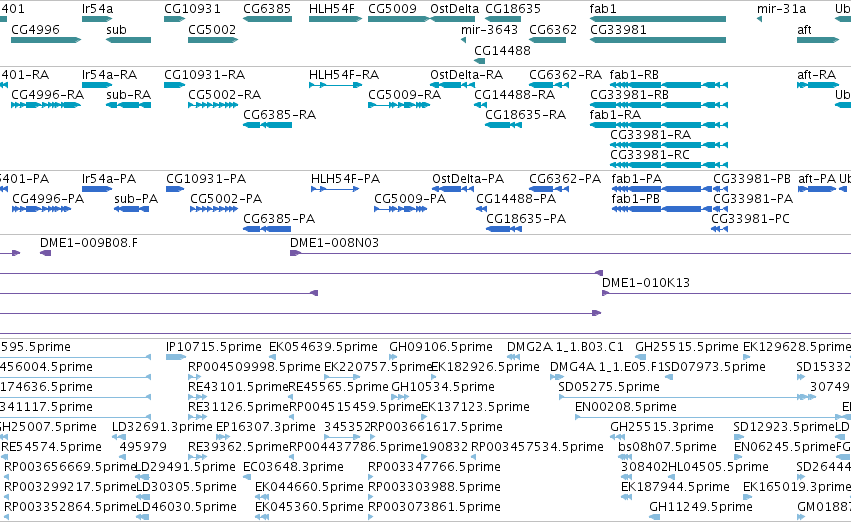Click EST label RP004509998.5prime
This screenshot has height=522, width=851.
pyautogui.click(x=254, y=367)
